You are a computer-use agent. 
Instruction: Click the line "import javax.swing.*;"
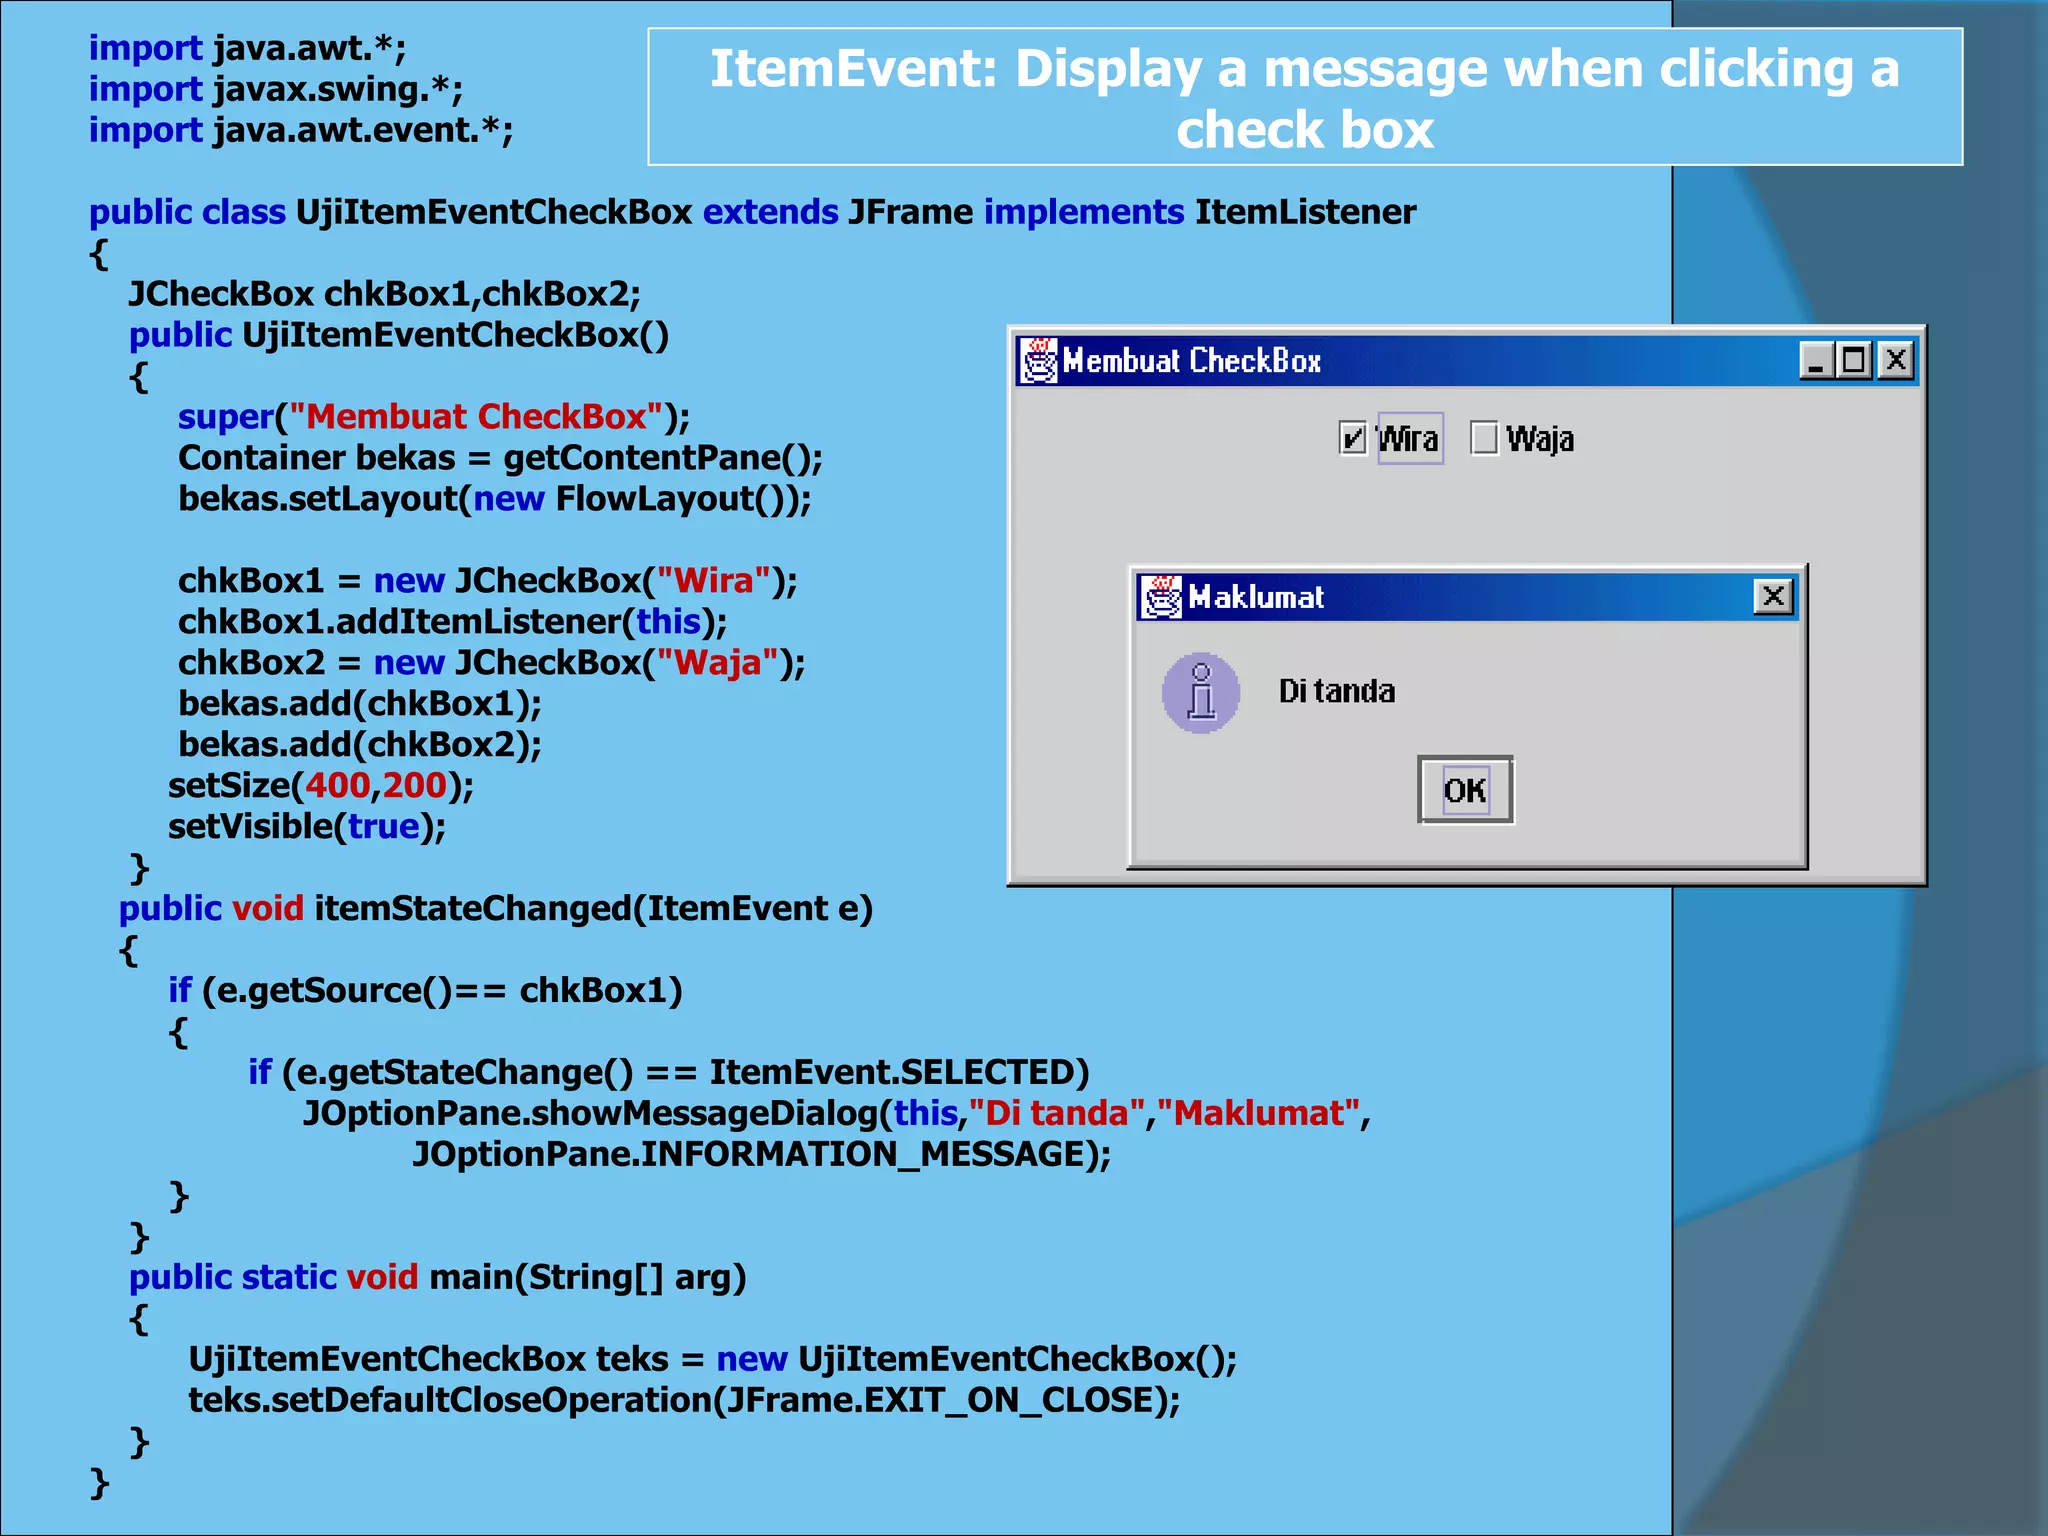tap(276, 89)
